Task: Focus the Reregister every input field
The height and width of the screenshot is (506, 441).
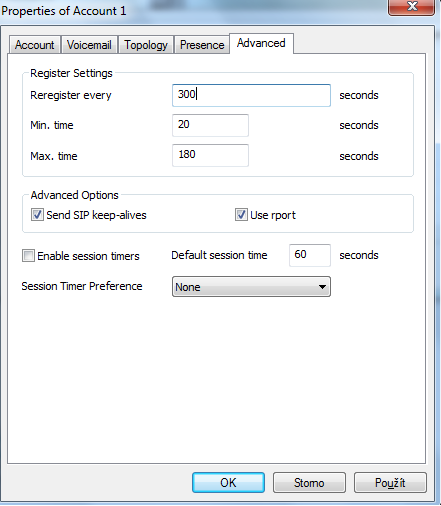Action: point(251,95)
